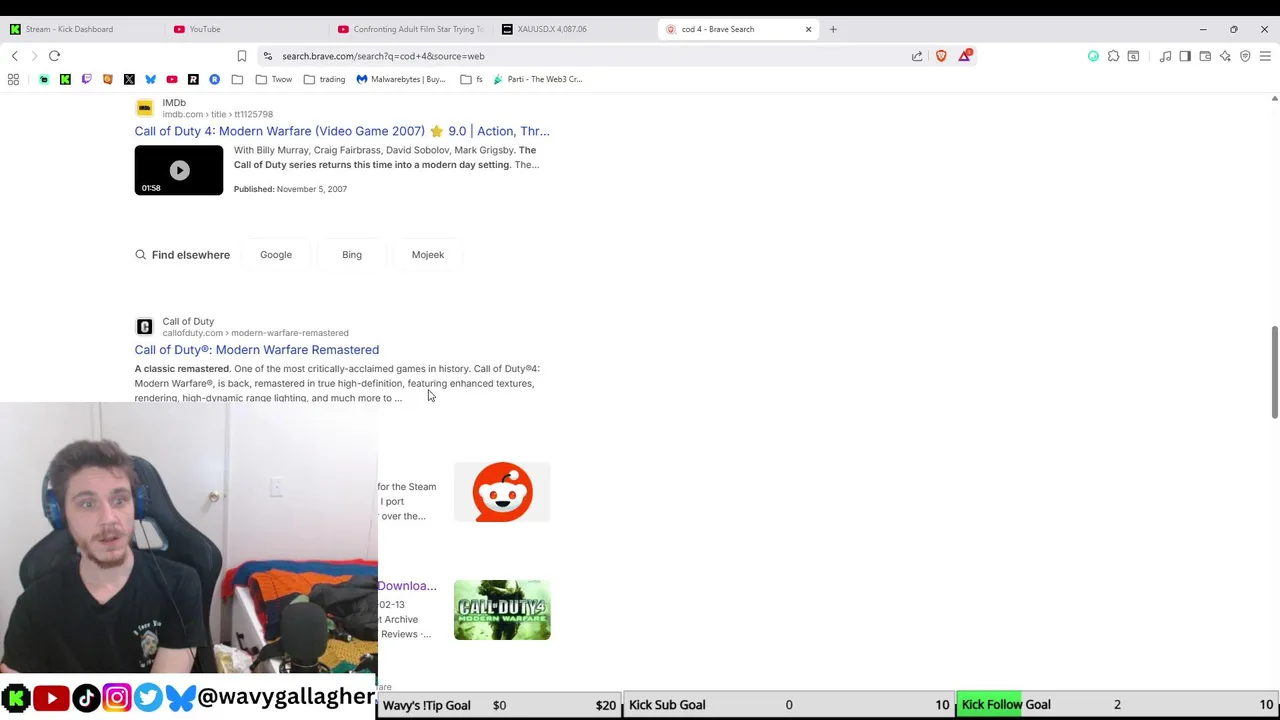The image size is (1280, 720).
Task: Click the Call of Duty site favicon
Action: (145, 327)
